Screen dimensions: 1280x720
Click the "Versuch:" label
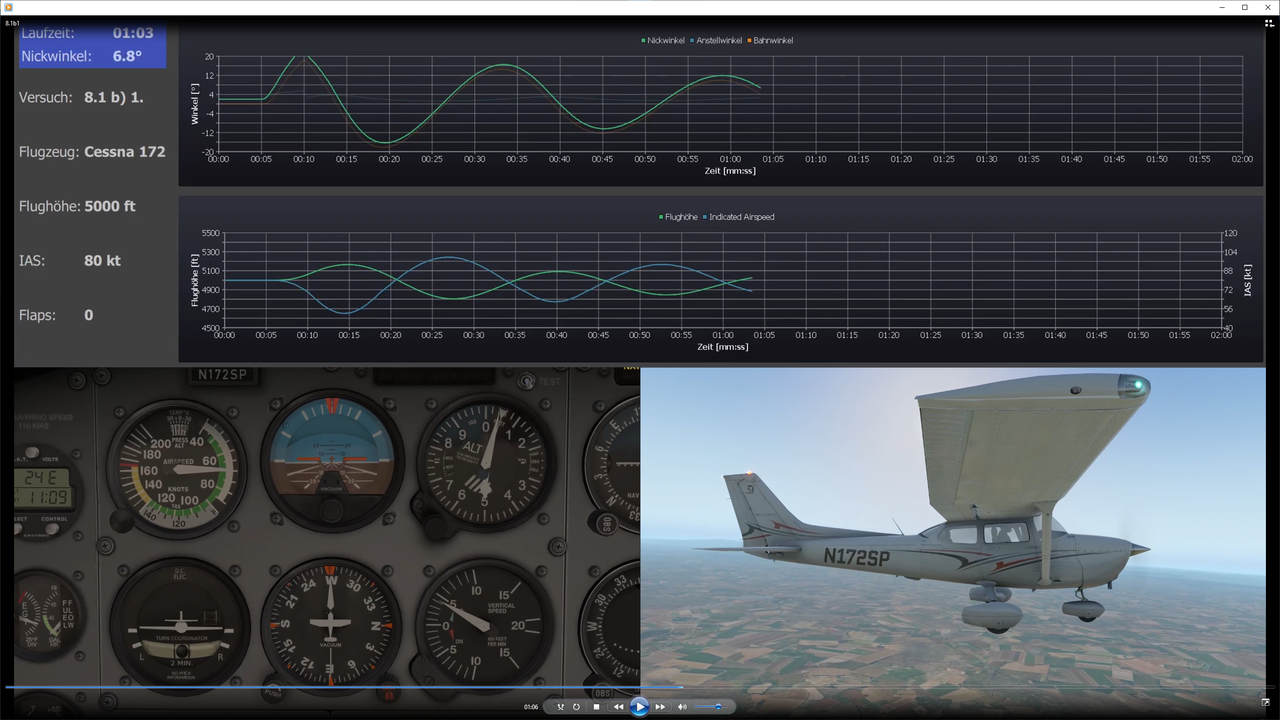46,98
